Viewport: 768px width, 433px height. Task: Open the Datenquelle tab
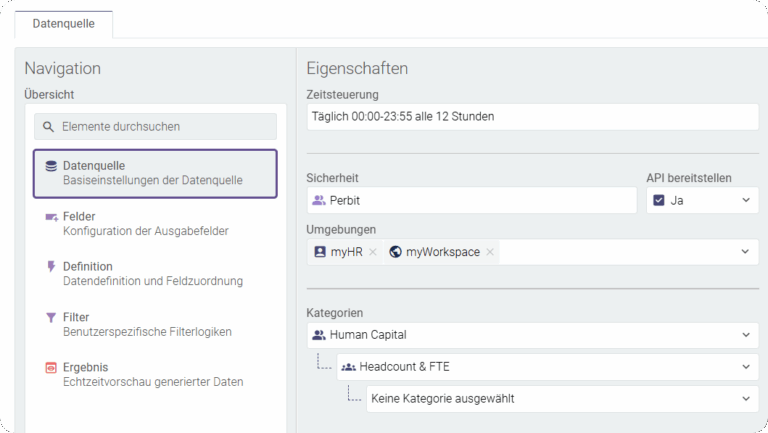pos(64,24)
